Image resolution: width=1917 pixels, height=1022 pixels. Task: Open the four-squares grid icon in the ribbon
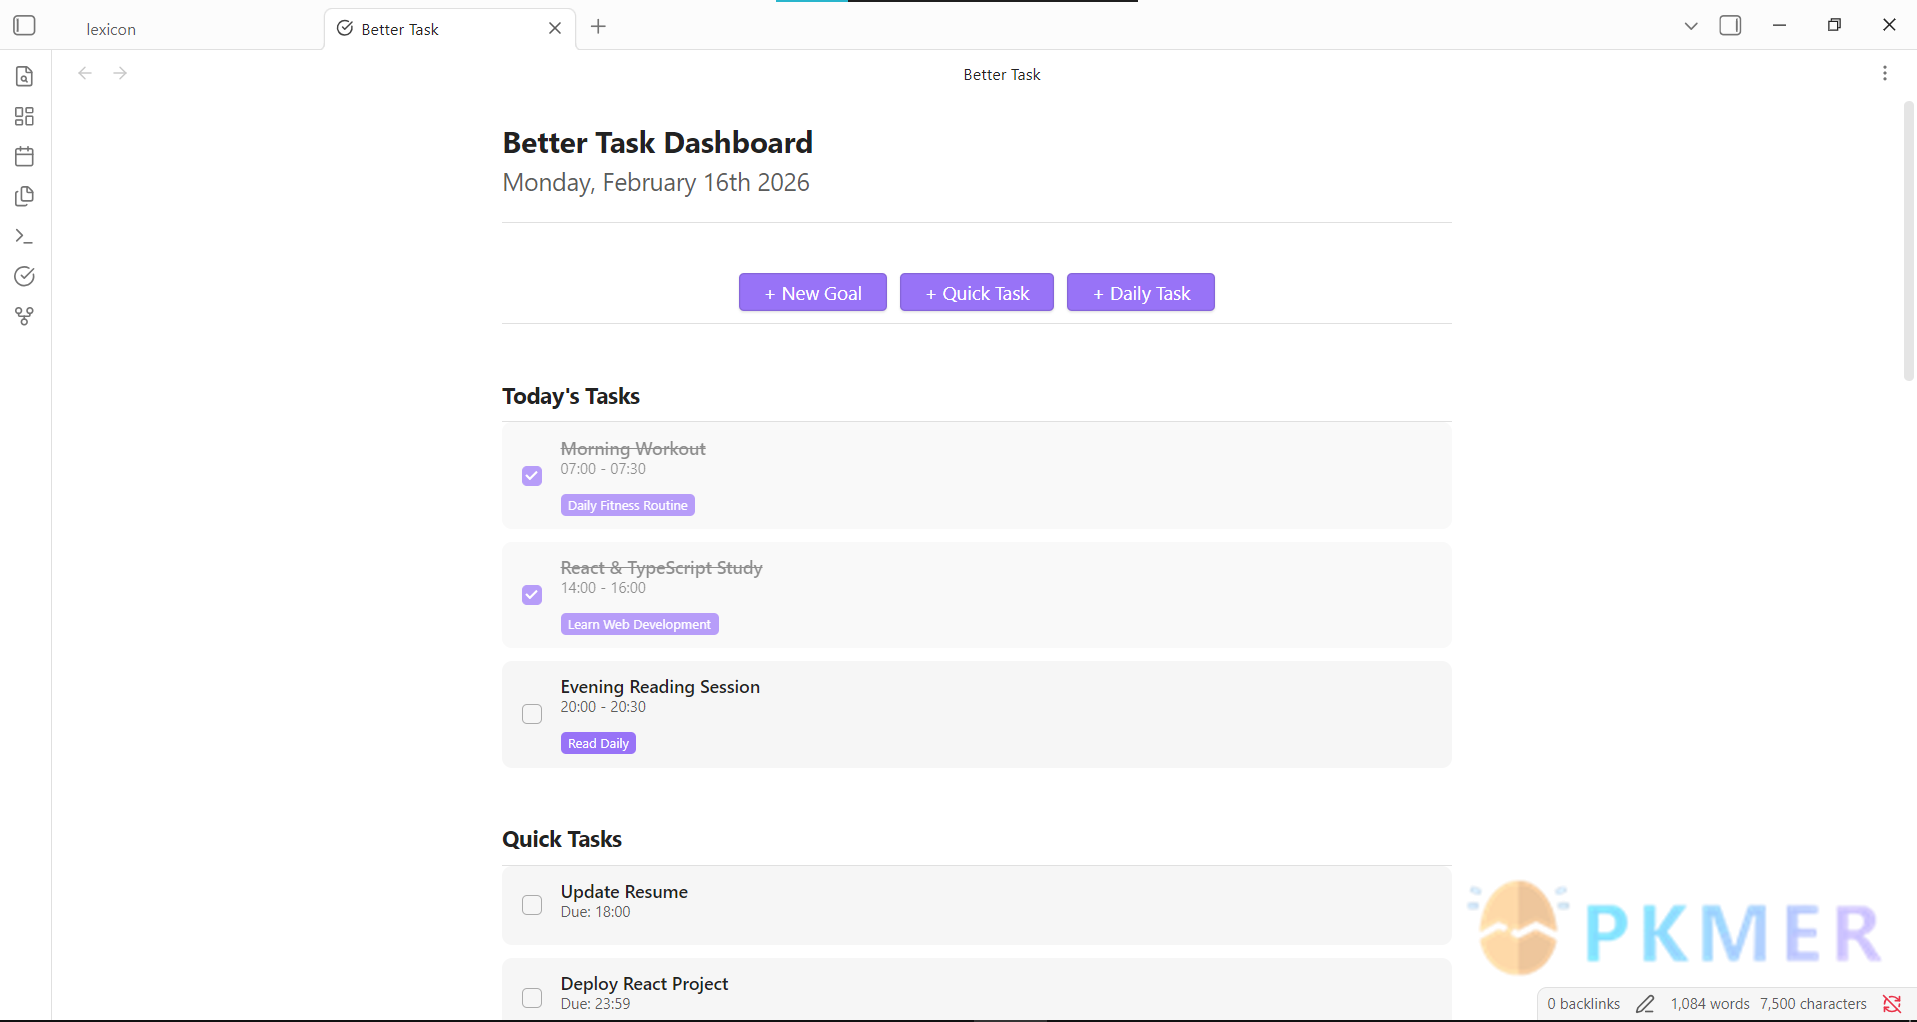coord(25,116)
